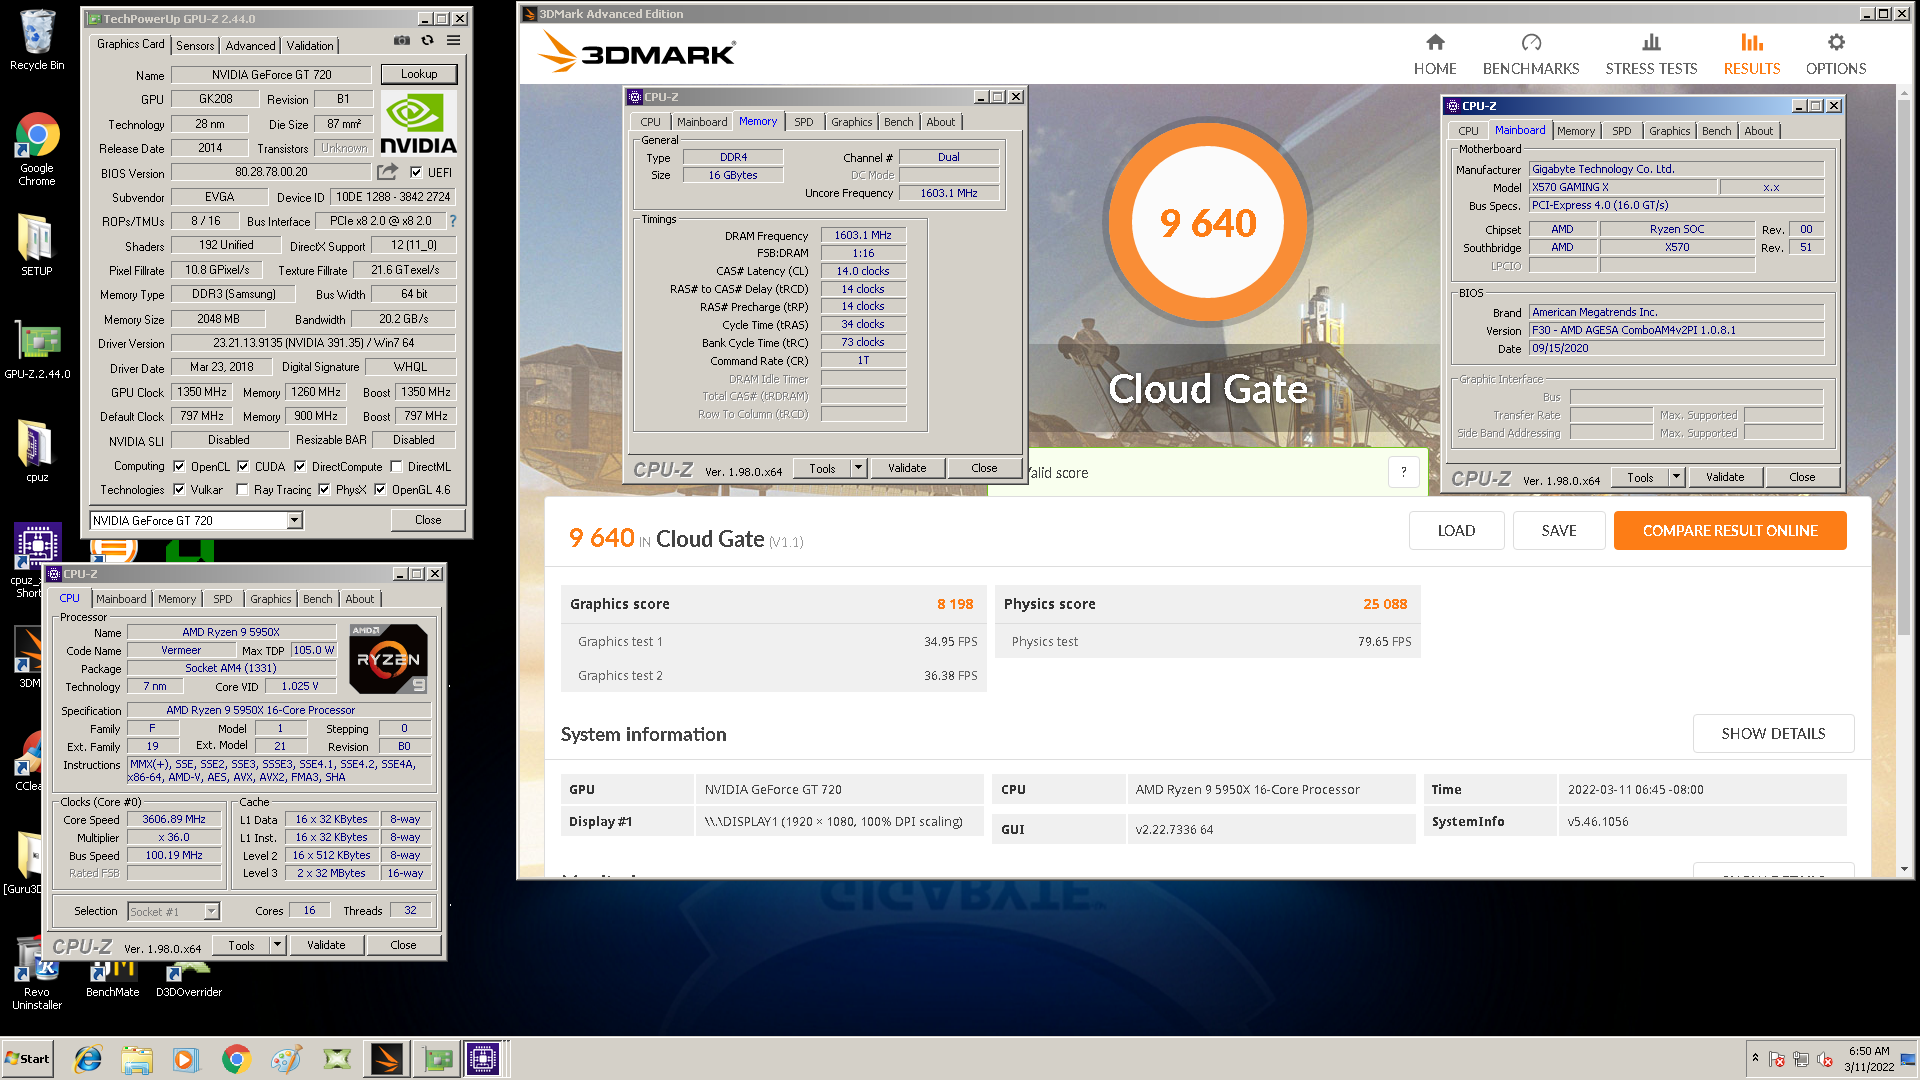The height and width of the screenshot is (1080, 1920).
Task: Open the NVIDIA GeForce GT 720 GPU dropdown
Action: coord(295,520)
